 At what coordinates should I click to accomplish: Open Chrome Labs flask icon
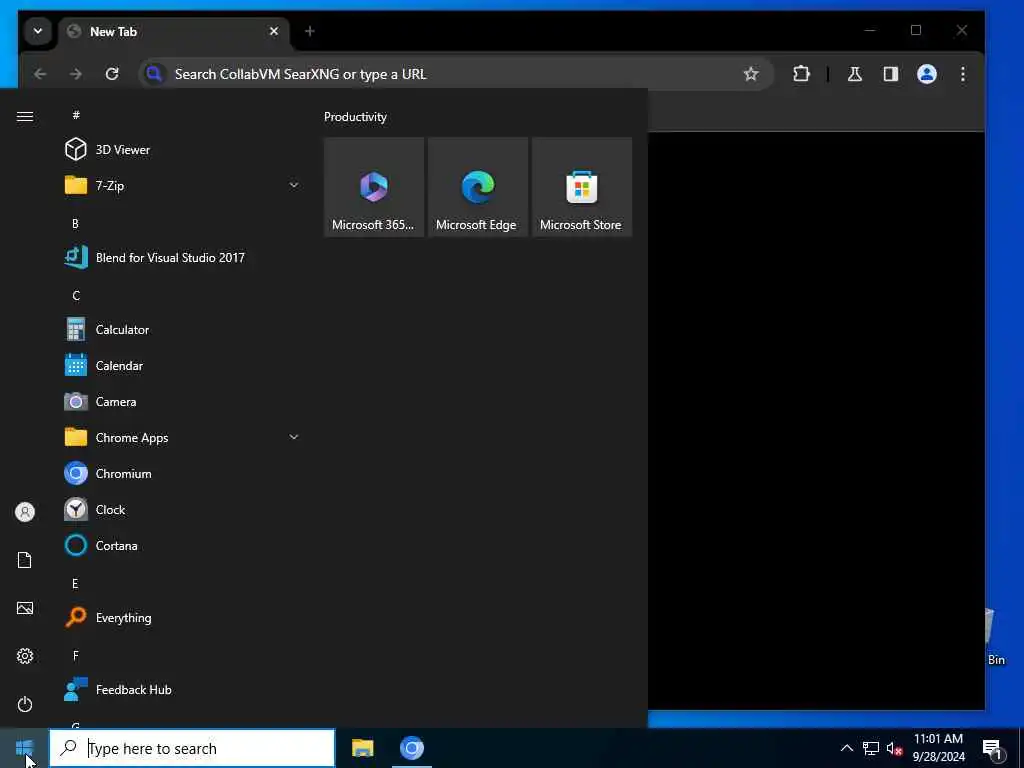[x=855, y=74]
